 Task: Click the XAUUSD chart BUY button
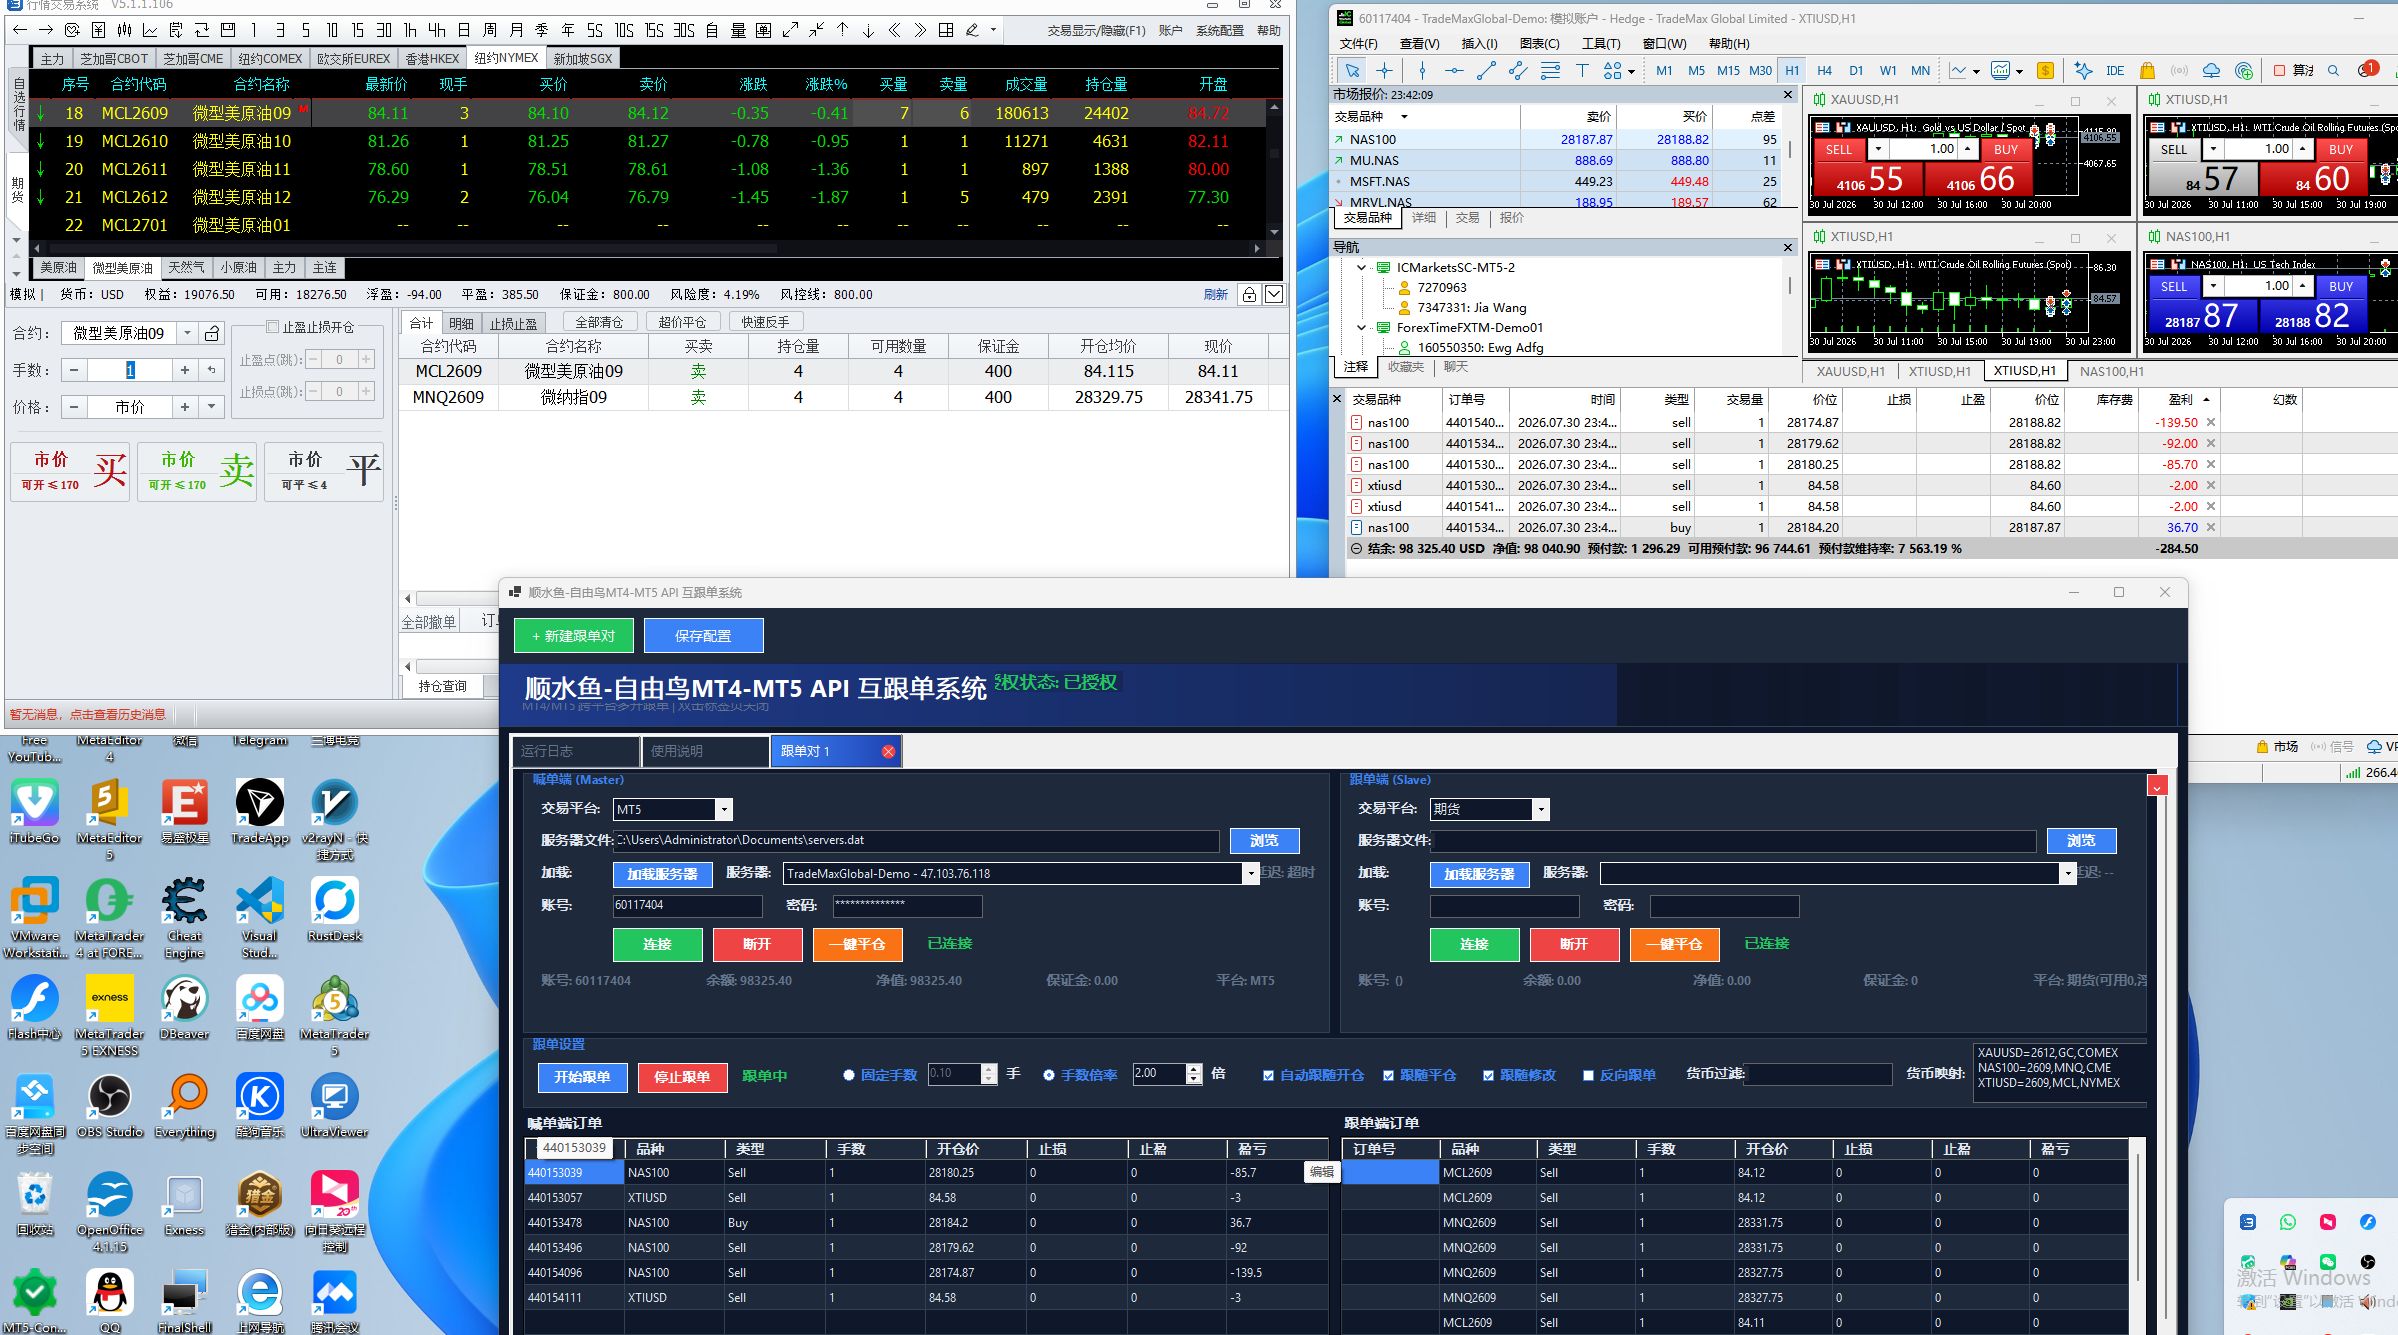coord(2006,150)
